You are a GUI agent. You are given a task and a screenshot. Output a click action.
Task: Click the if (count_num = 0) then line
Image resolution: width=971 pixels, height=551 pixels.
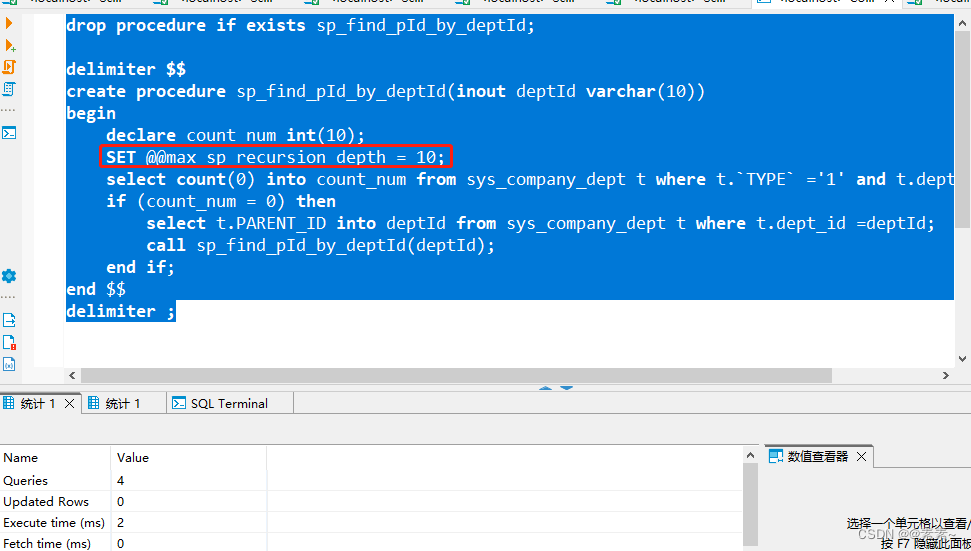(221, 201)
